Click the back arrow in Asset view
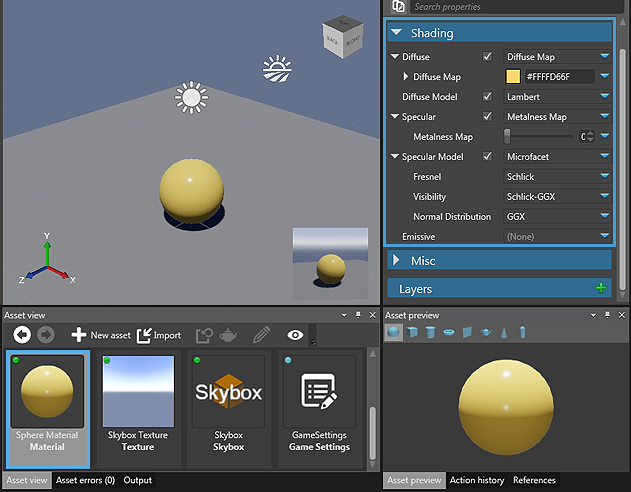 (22, 335)
